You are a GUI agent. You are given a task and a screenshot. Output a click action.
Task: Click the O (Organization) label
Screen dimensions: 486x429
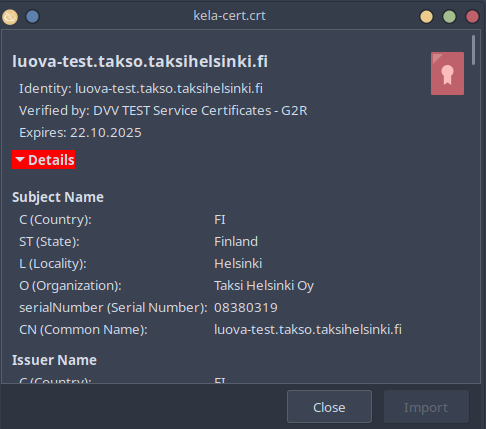coord(70,286)
